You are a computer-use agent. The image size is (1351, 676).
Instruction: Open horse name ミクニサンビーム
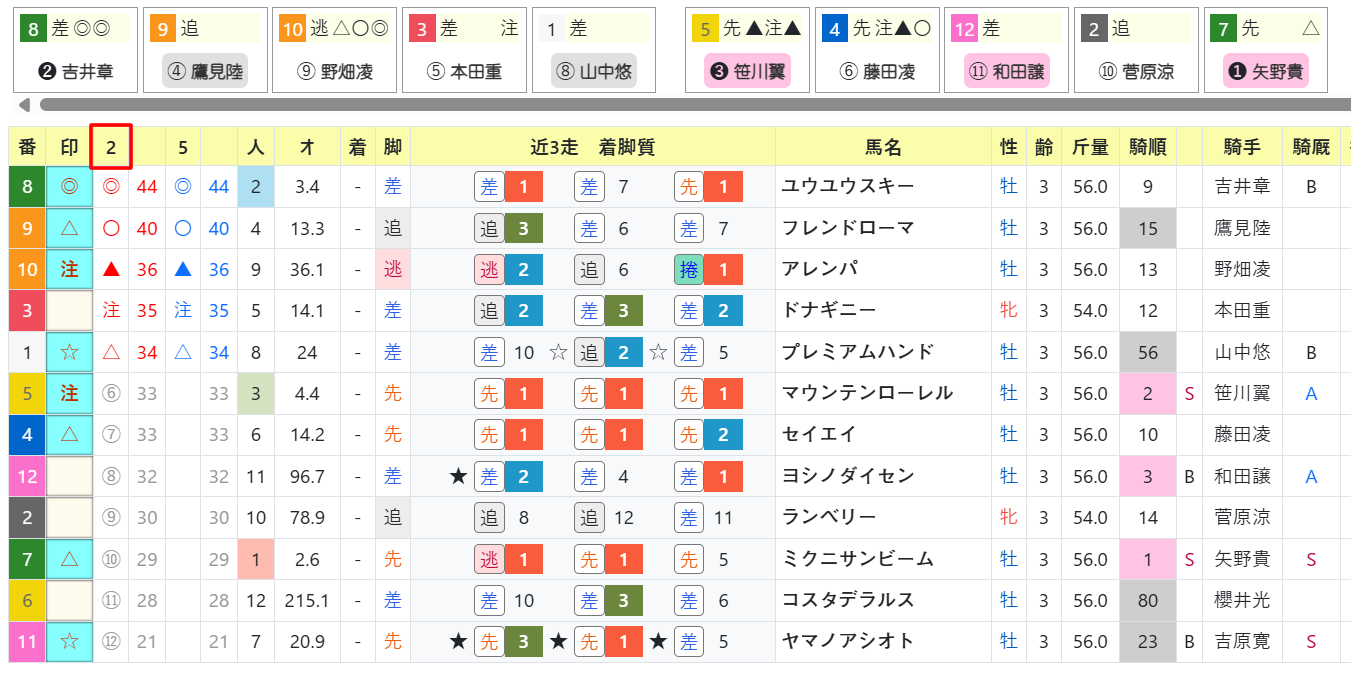click(x=858, y=559)
